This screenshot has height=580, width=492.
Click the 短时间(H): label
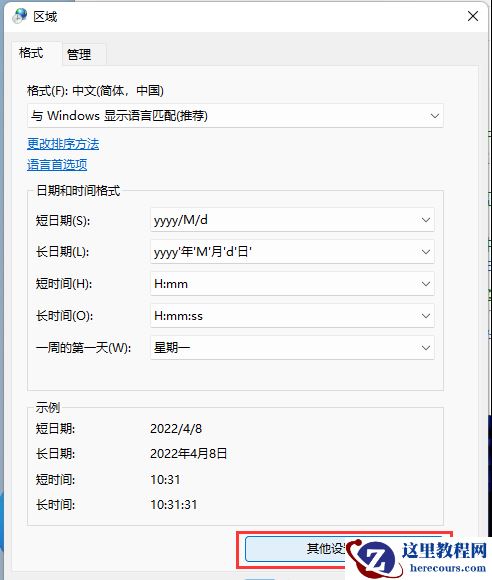(x=64, y=284)
